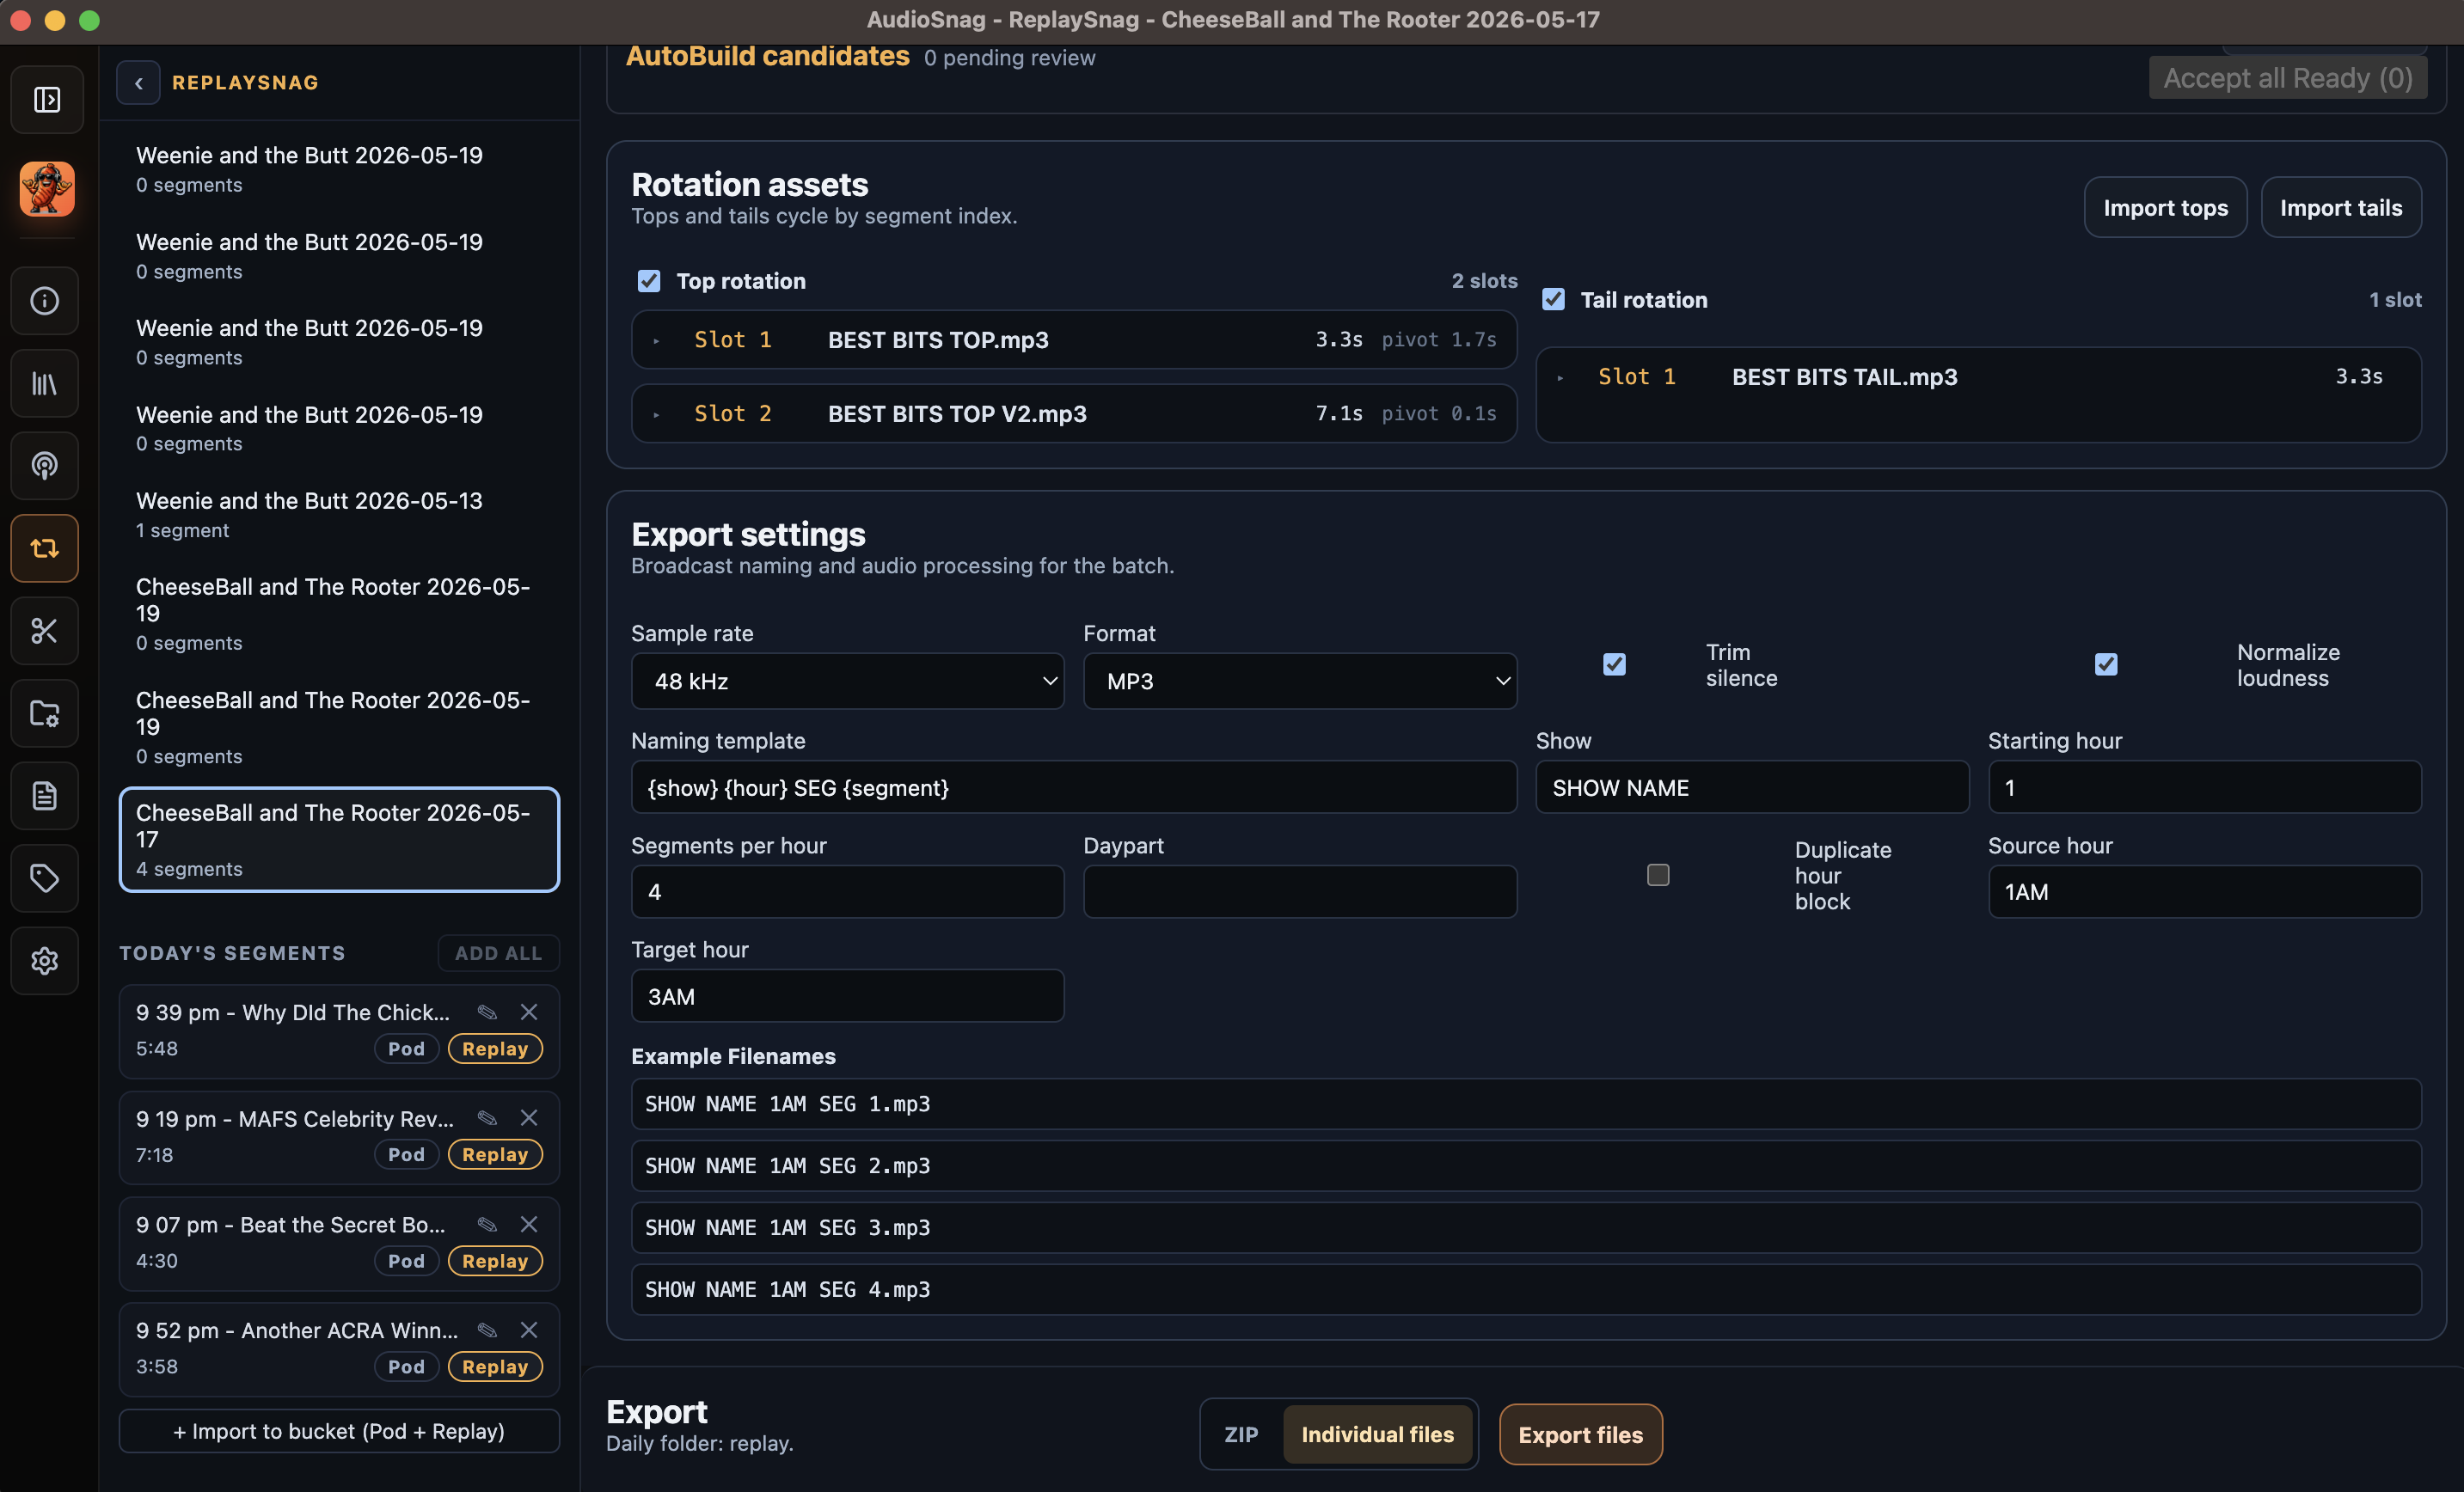This screenshot has height=1492, width=2464.
Task: Select the ReplaySnag repeat-arrows sidebar icon
Action: coord(45,548)
